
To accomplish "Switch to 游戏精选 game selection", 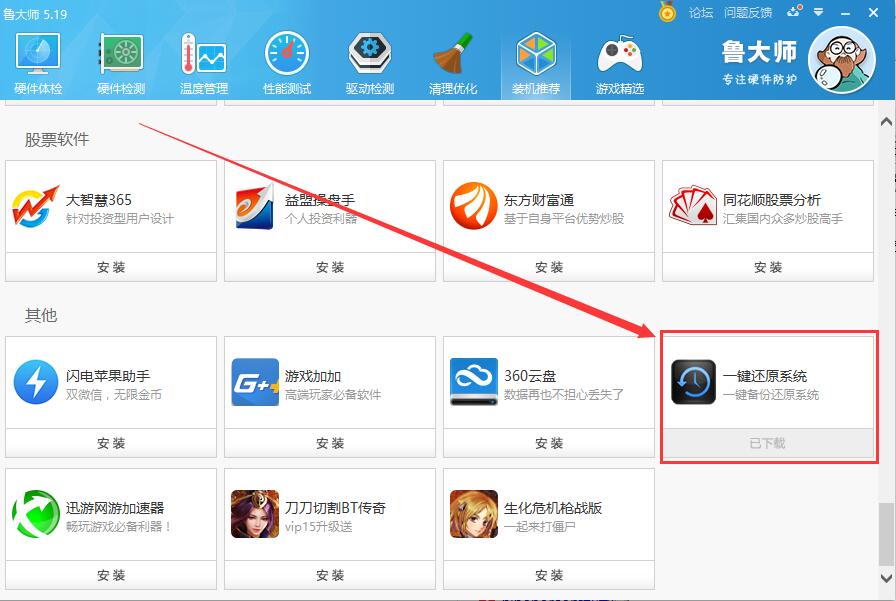I will (x=620, y=60).
